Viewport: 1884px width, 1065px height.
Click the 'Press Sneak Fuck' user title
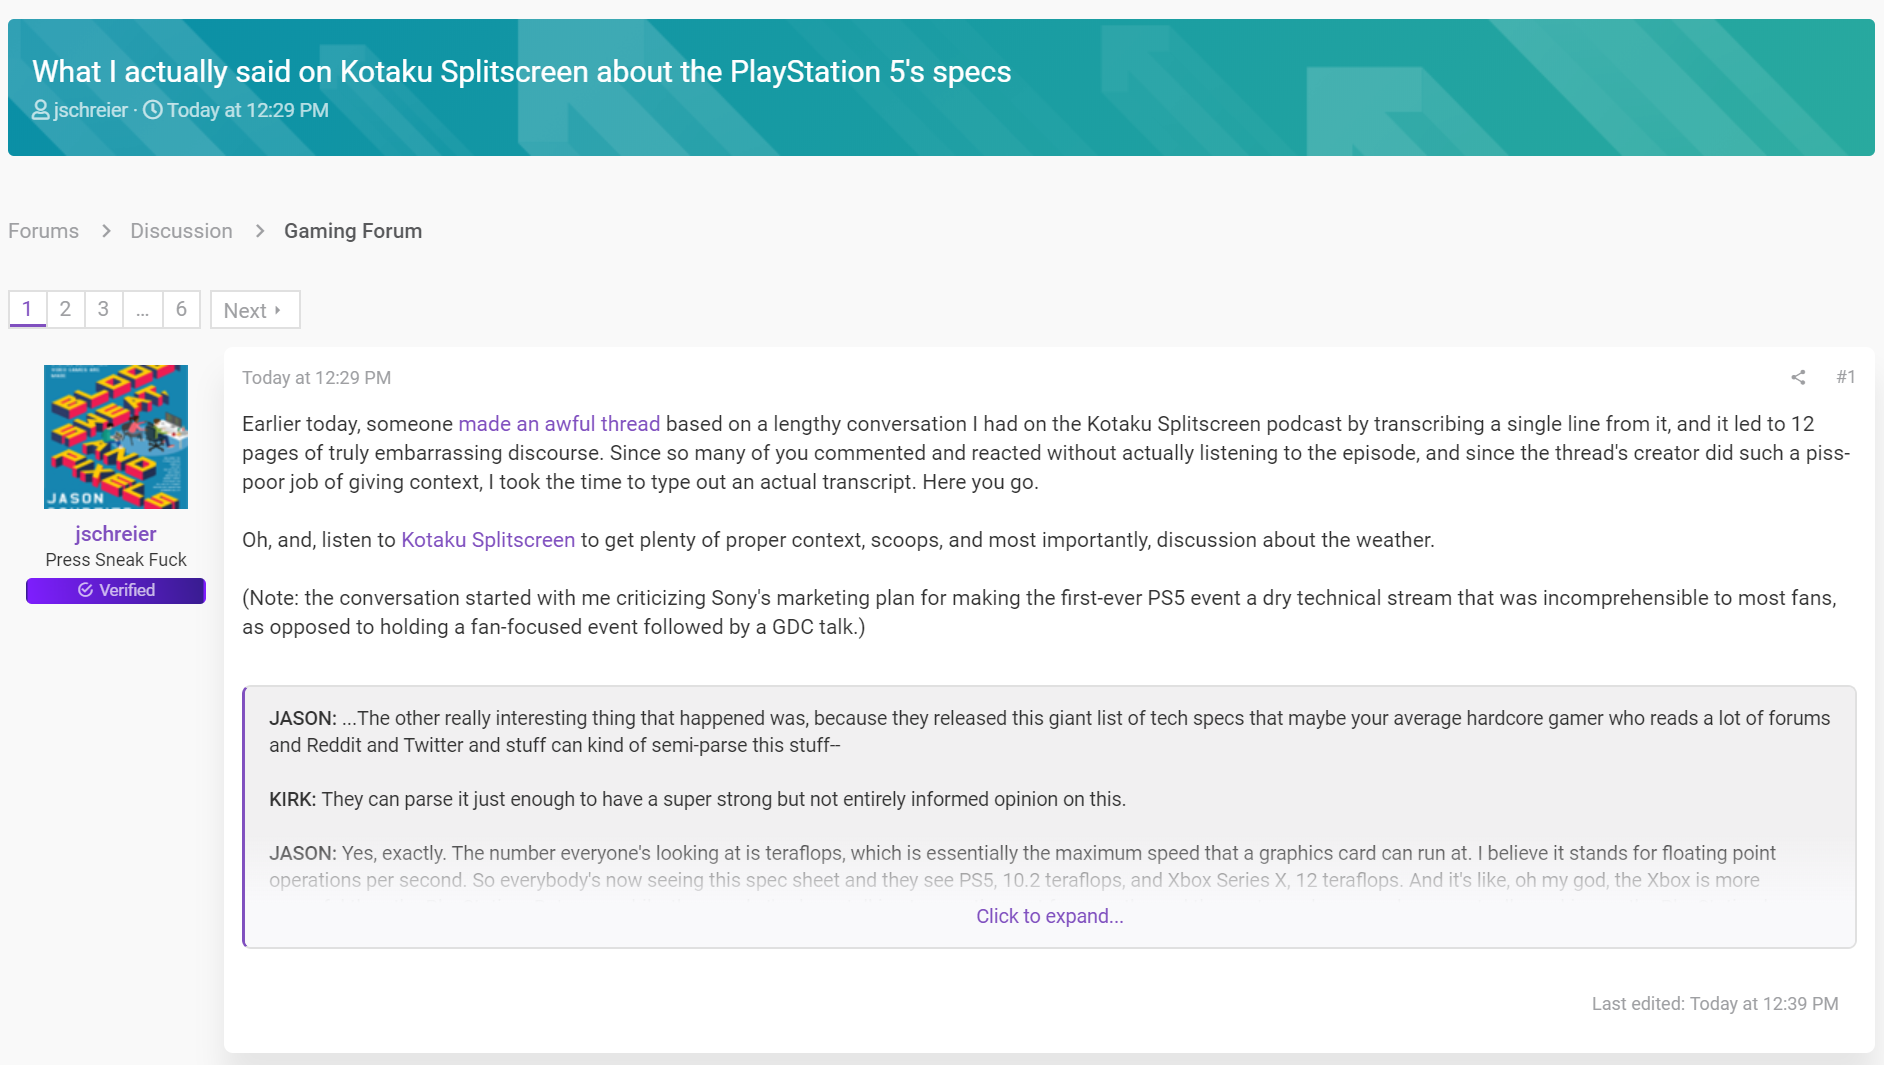[x=116, y=560]
